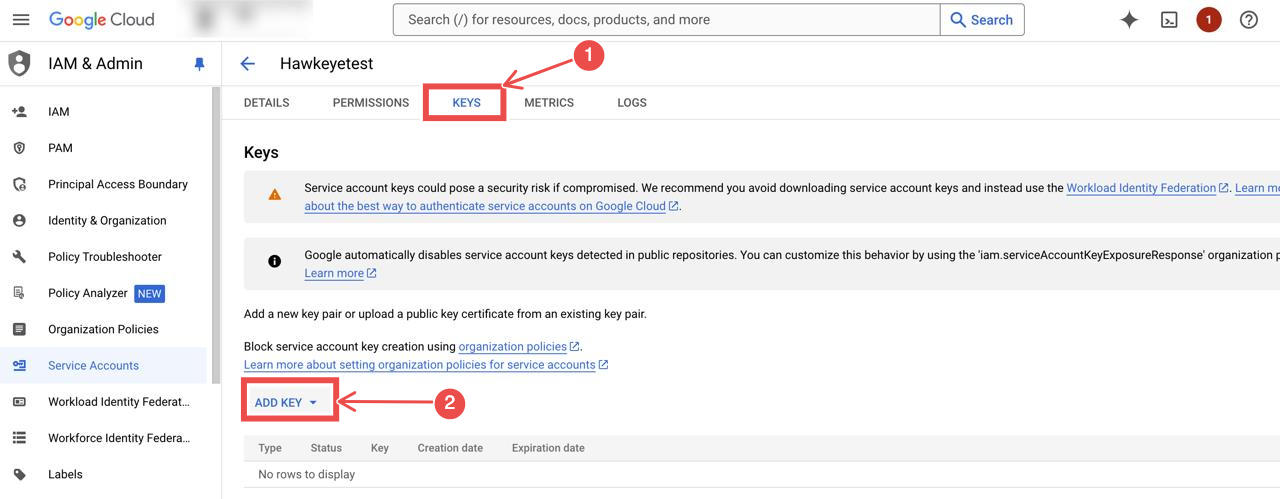
Task: Click the Service Accounts key-card icon
Action: tap(19, 366)
